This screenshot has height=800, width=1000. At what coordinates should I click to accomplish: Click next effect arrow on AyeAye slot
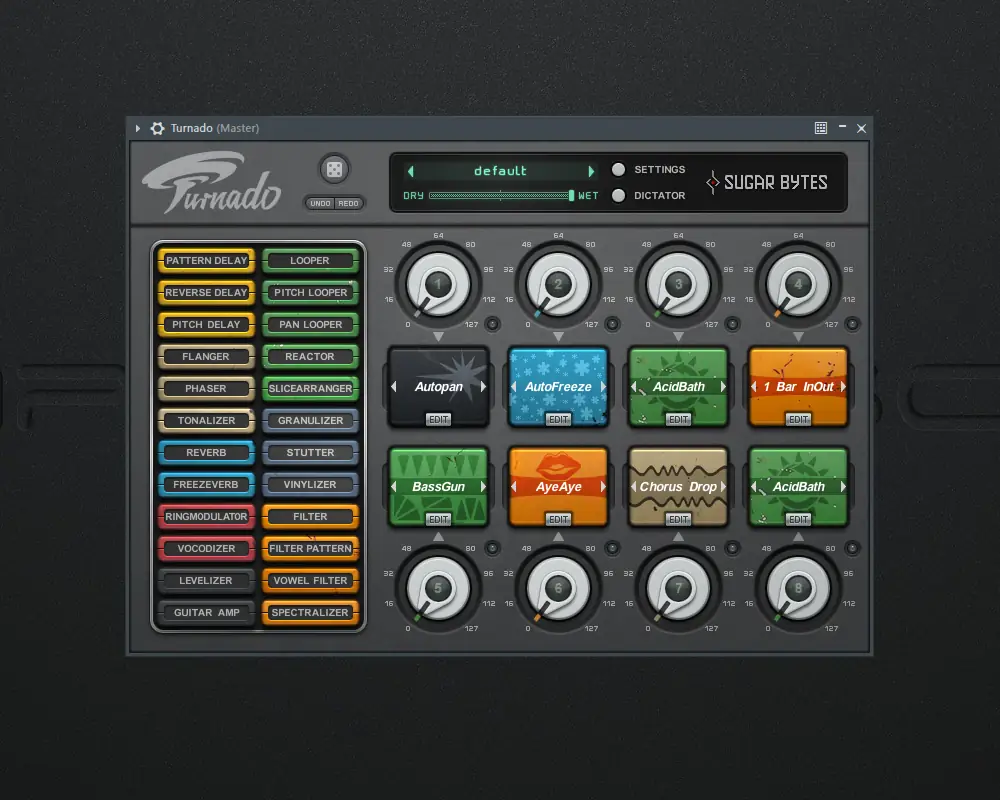coord(603,487)
